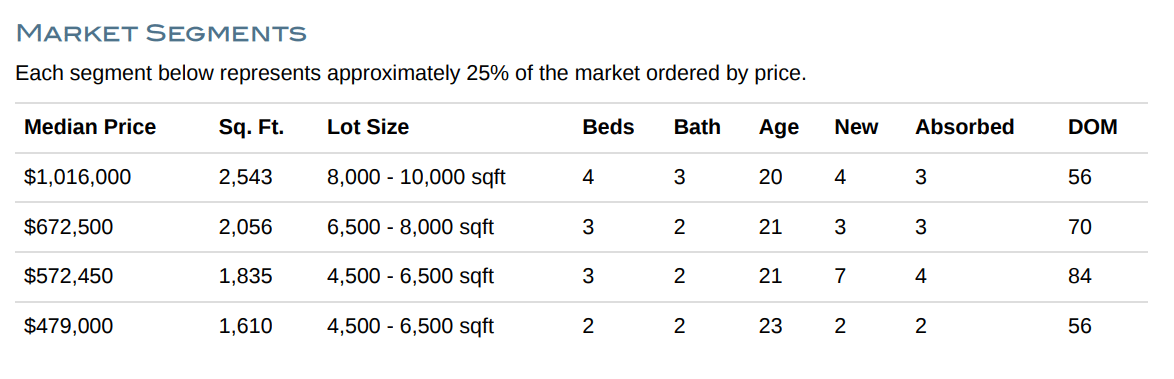The image size is (1174, 379).
Task: Click the 1,610 square feet value
Action: pos(246,327)
